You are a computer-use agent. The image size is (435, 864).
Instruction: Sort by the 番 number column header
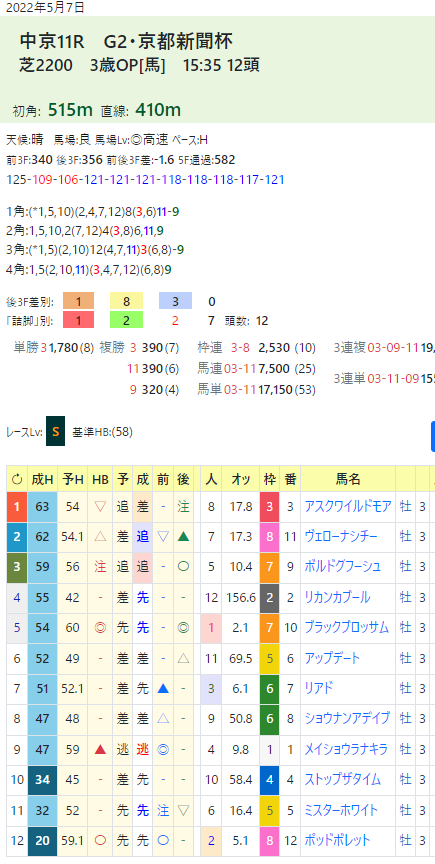[x=289, y=479]
